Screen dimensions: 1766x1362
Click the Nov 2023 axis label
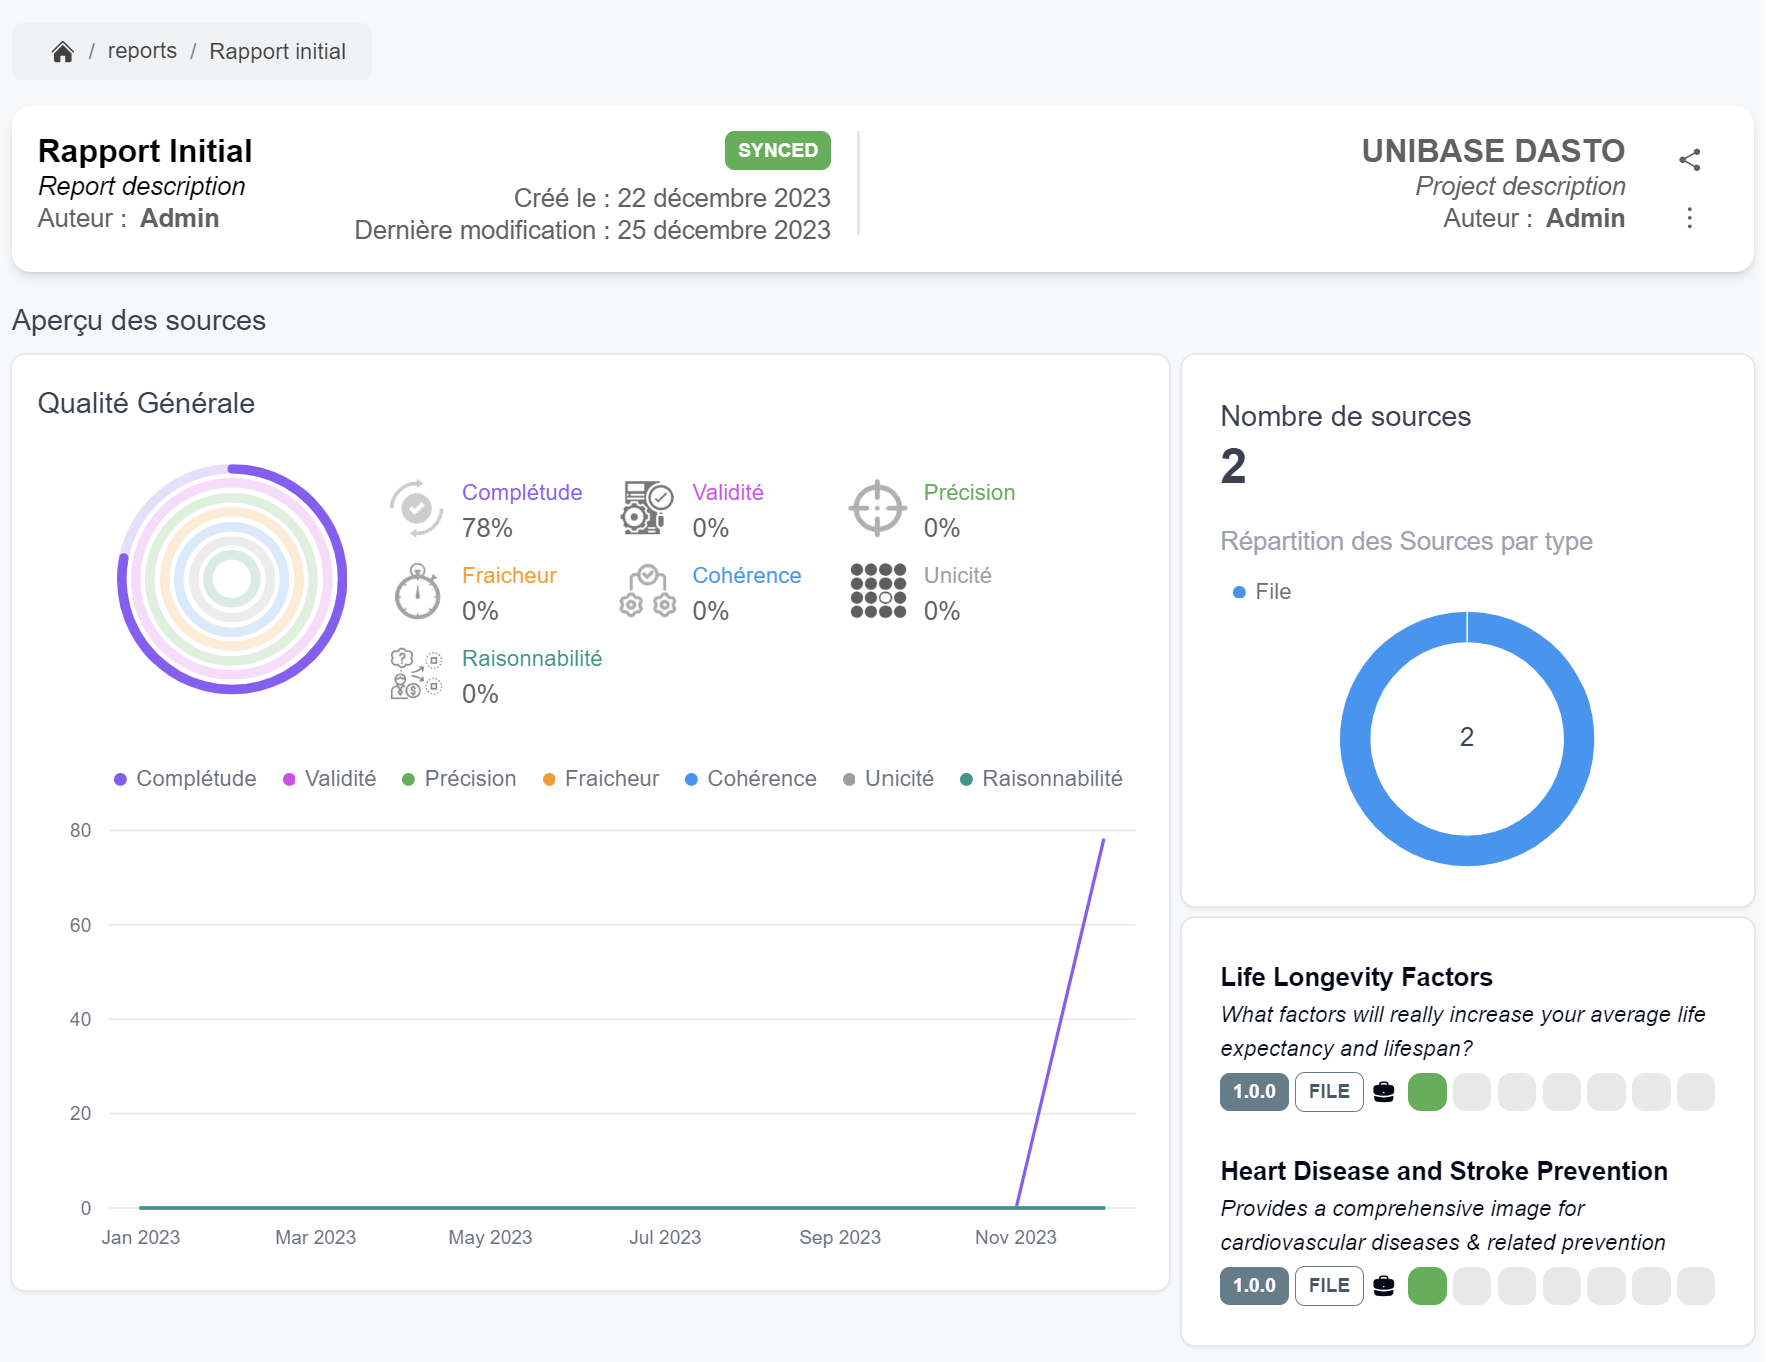pos(1015,1238)
